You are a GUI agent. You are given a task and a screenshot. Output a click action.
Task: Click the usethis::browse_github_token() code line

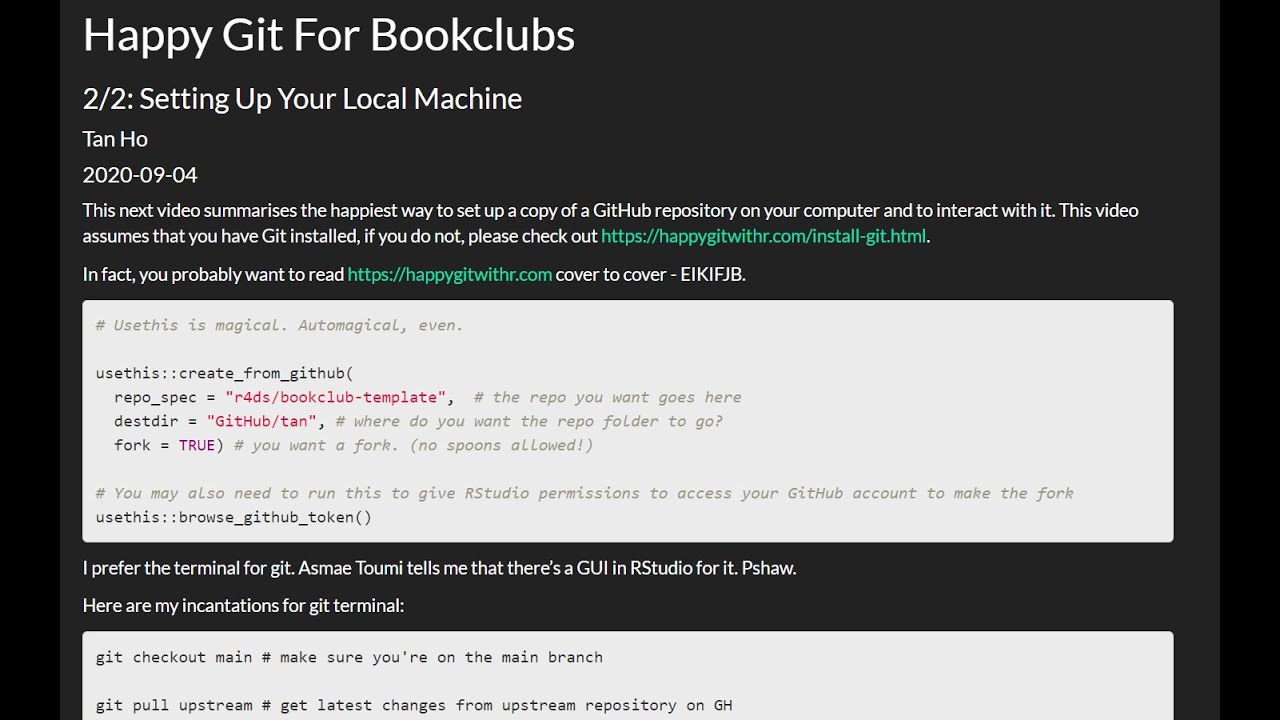click(x=234, y=517)
